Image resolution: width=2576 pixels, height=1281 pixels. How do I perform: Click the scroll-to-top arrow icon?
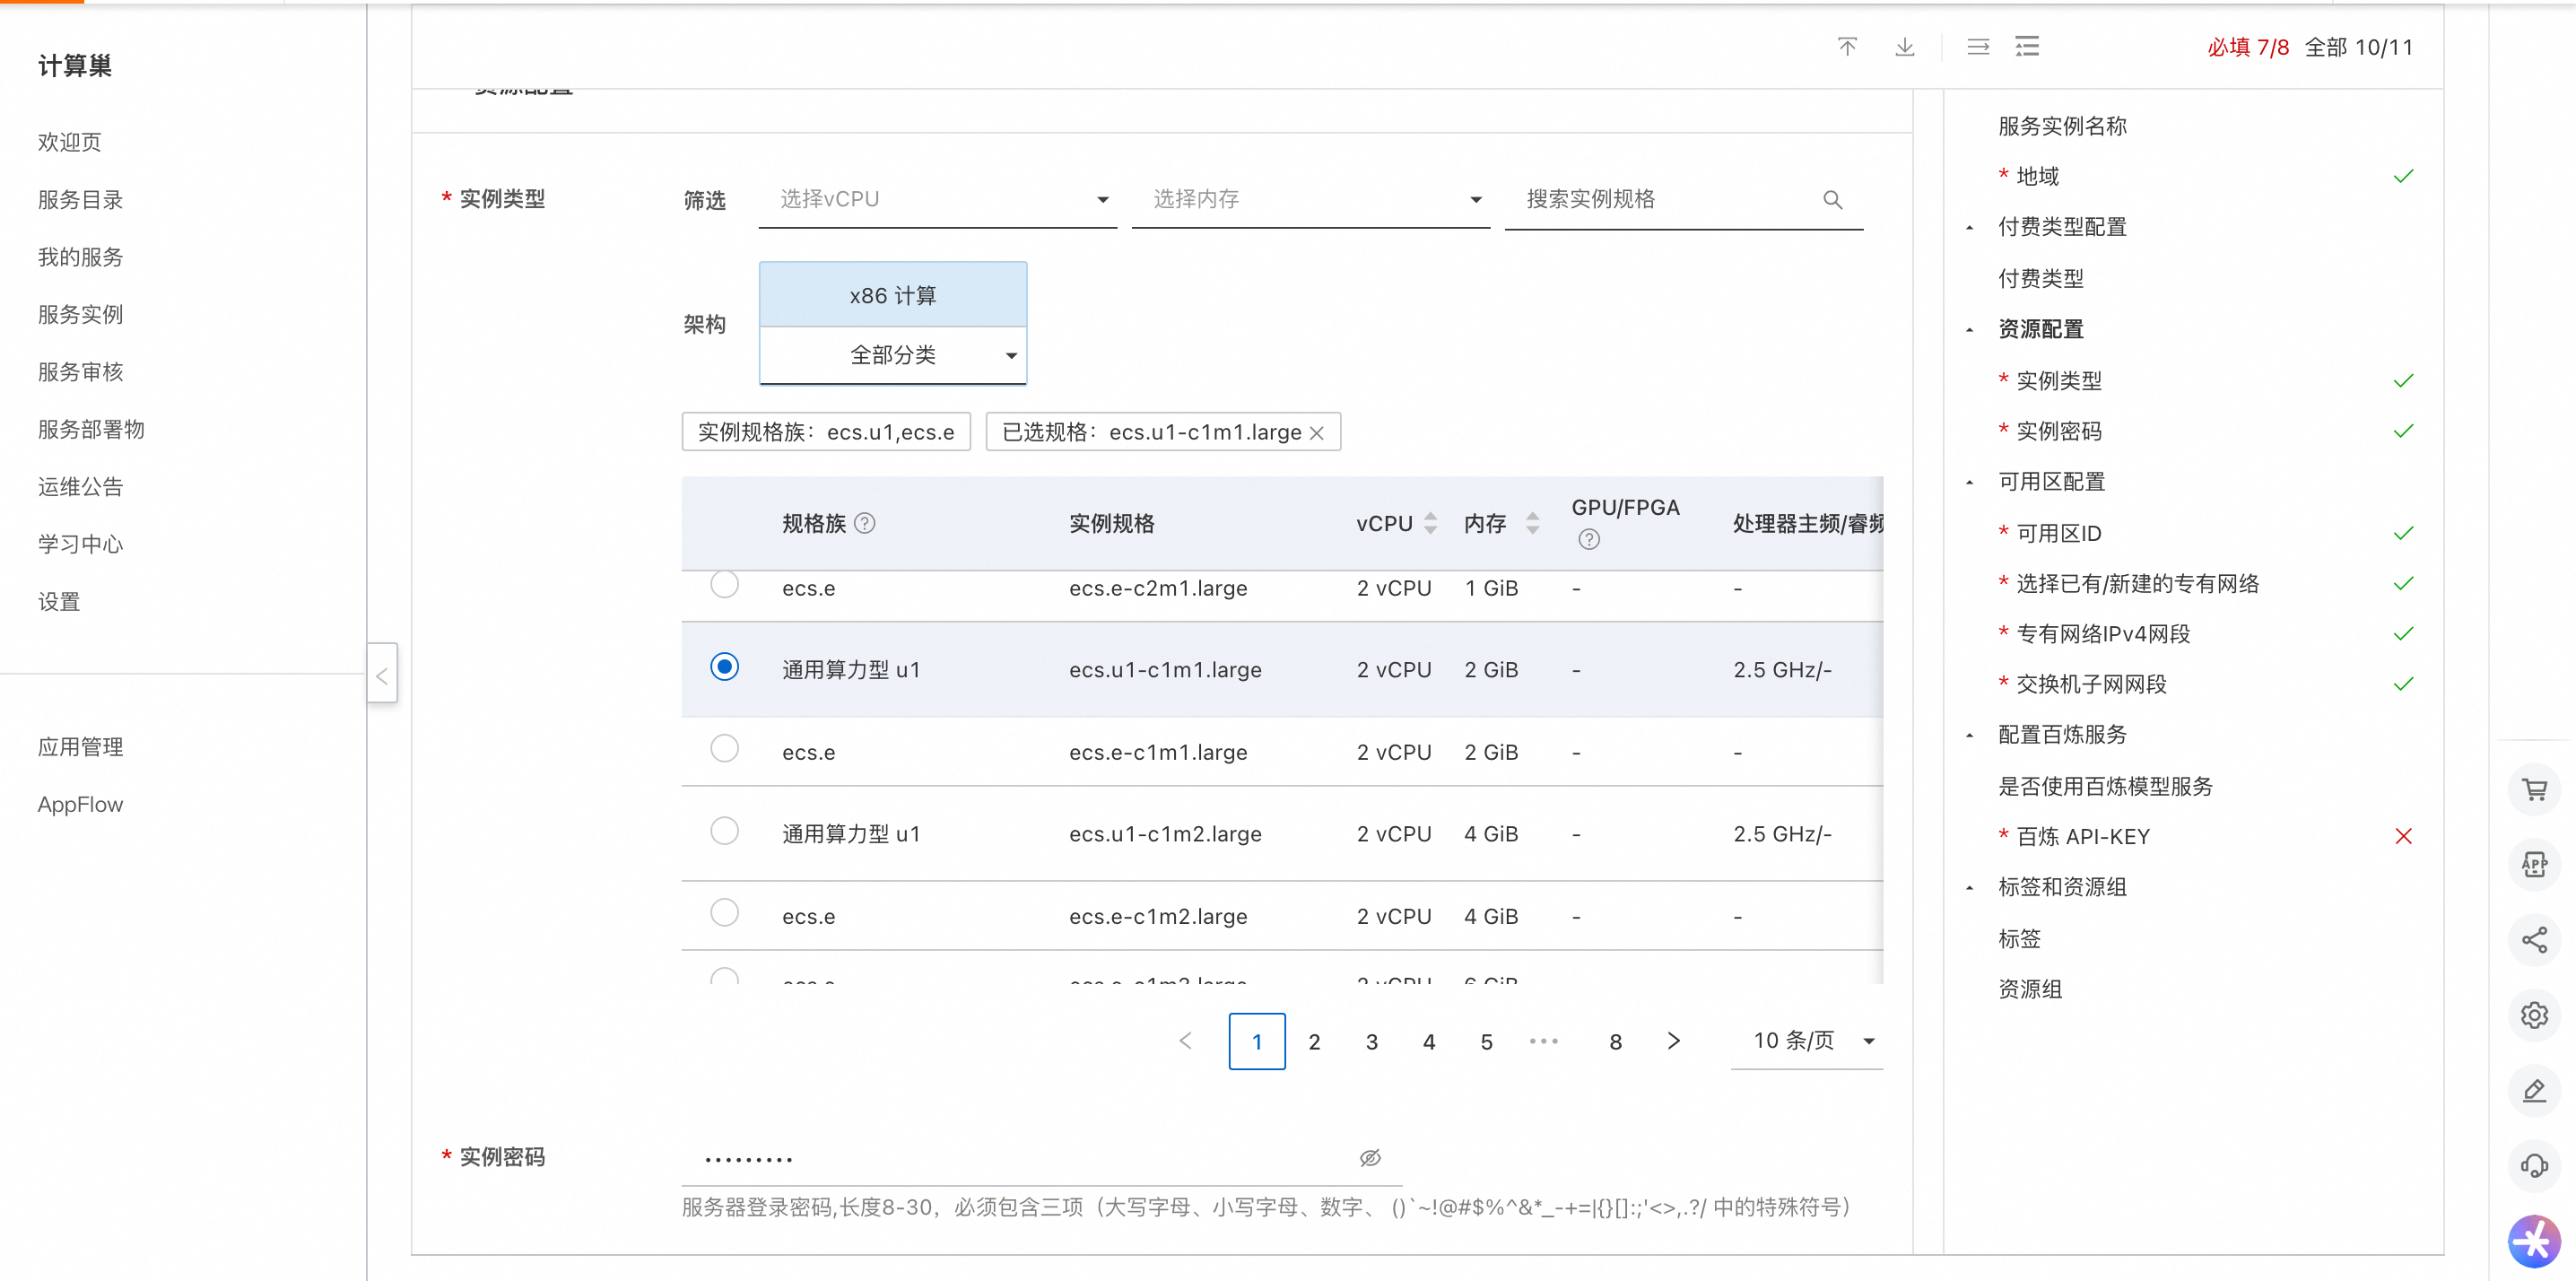(1846, 47)
